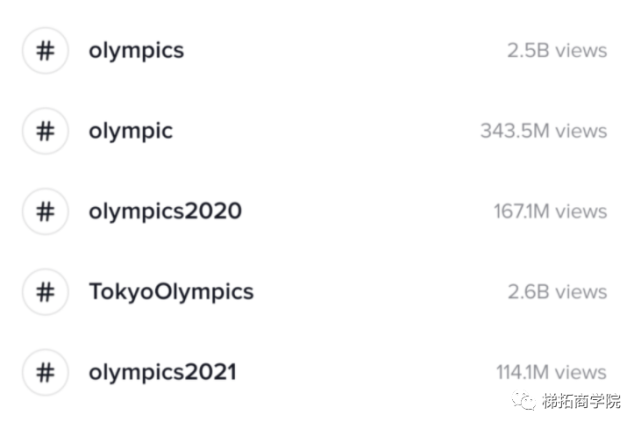Select the olympic hashtag suggestion

[131, 132]
